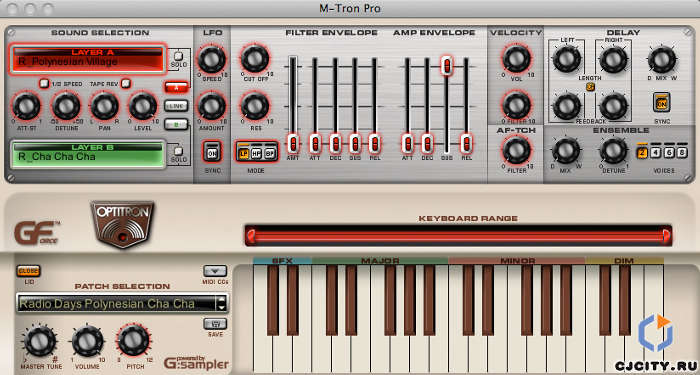Screen dimensions: 700x375
Task: Click the MAJOR keyboard zone label
Action: click(380, 261)
